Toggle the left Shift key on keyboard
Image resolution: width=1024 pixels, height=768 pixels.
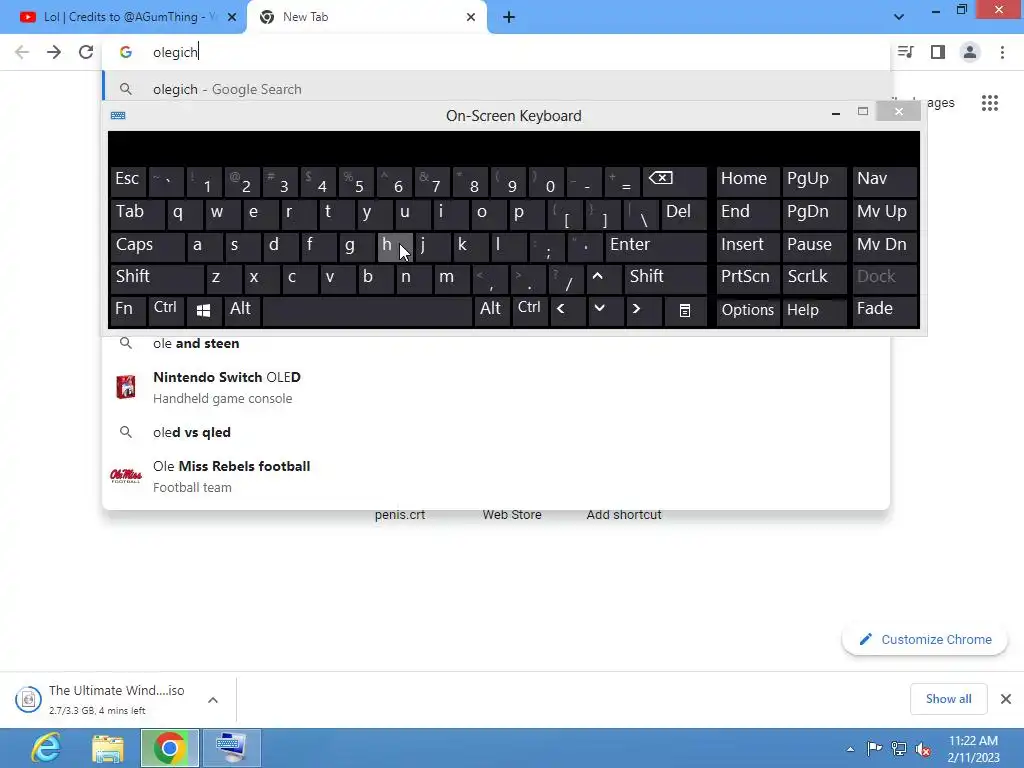pos(157,278)
